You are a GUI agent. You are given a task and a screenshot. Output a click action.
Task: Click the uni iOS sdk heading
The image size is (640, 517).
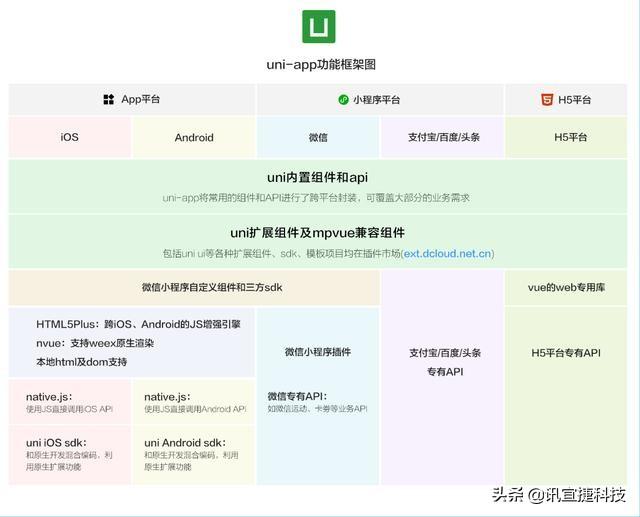pos(56,443)
